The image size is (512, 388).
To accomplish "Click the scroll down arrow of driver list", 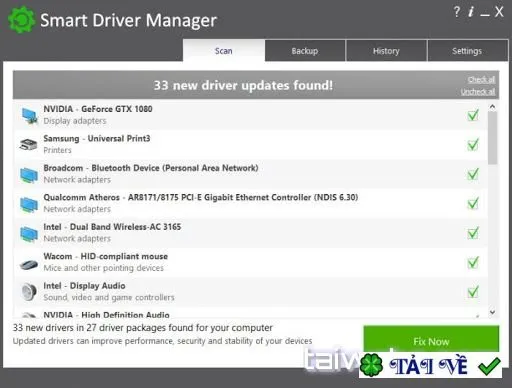I will [x=492, y=312].
